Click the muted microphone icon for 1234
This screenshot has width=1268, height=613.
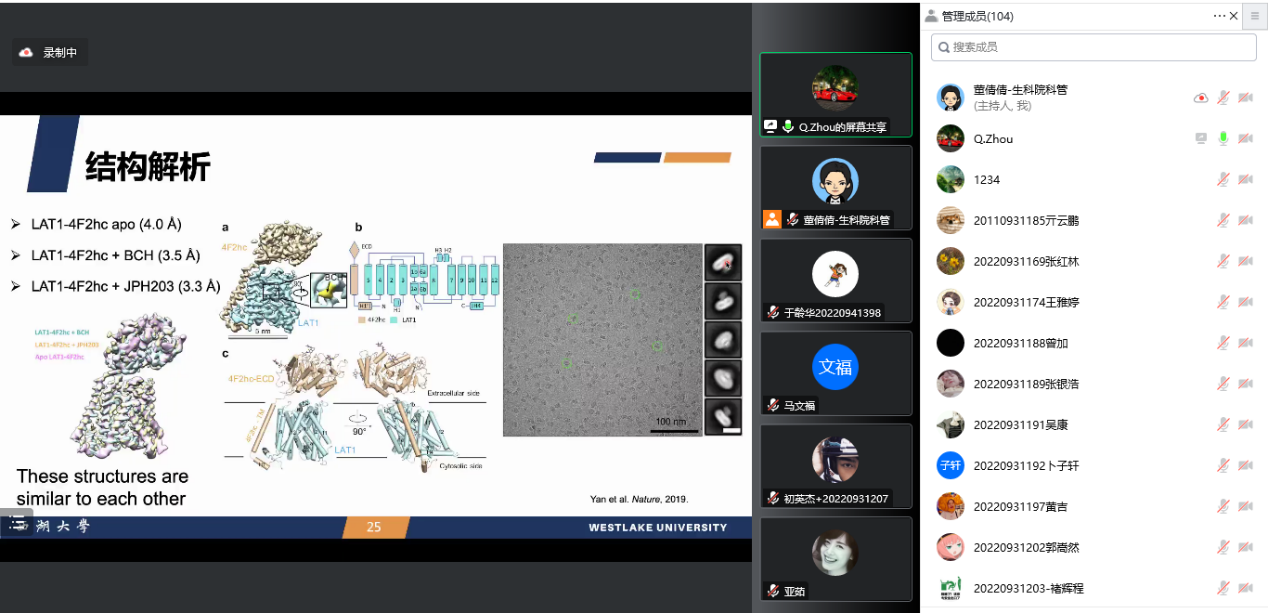pos(1222,179)
